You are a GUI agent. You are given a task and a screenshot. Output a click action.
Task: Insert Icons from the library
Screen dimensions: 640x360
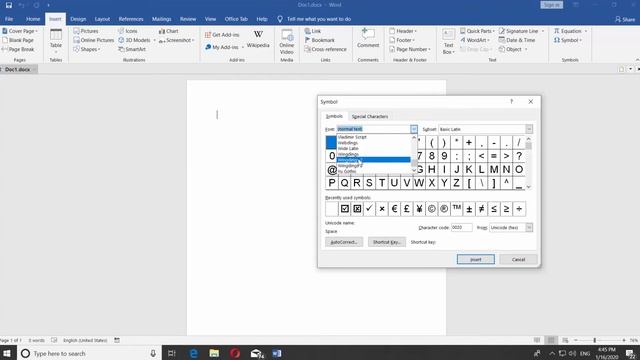point(128,31)
